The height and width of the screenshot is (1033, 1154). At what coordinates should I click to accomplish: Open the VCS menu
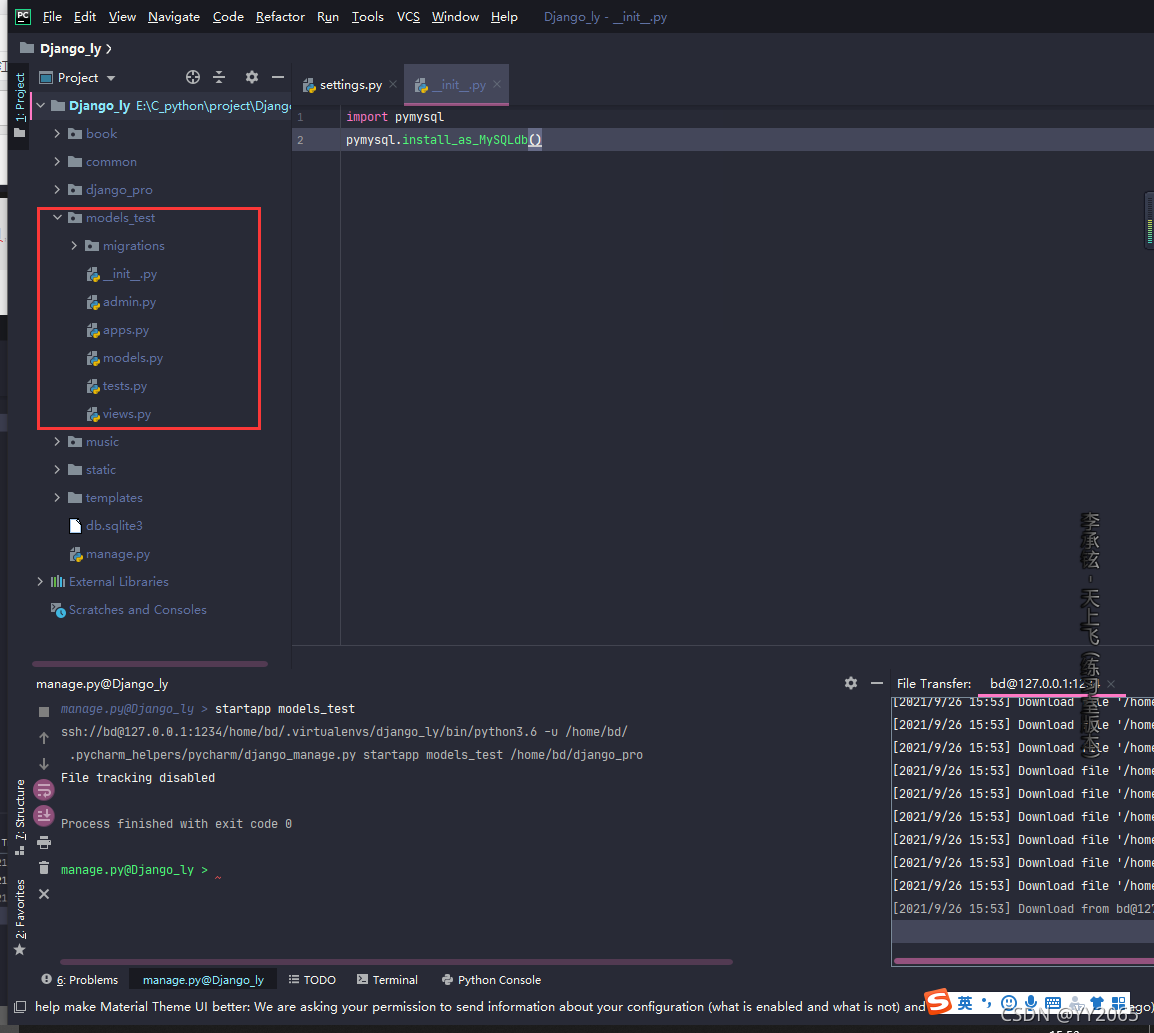point(408,16)
